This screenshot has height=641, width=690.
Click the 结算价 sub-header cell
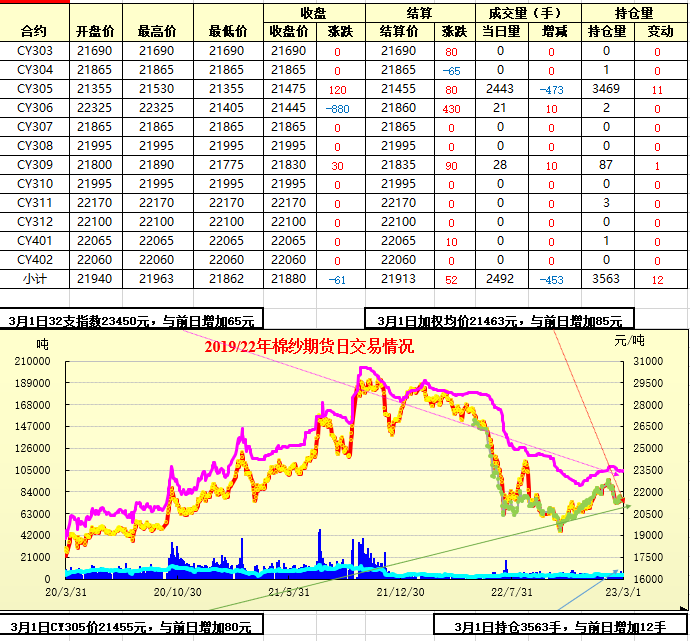[x=398, y=31]
